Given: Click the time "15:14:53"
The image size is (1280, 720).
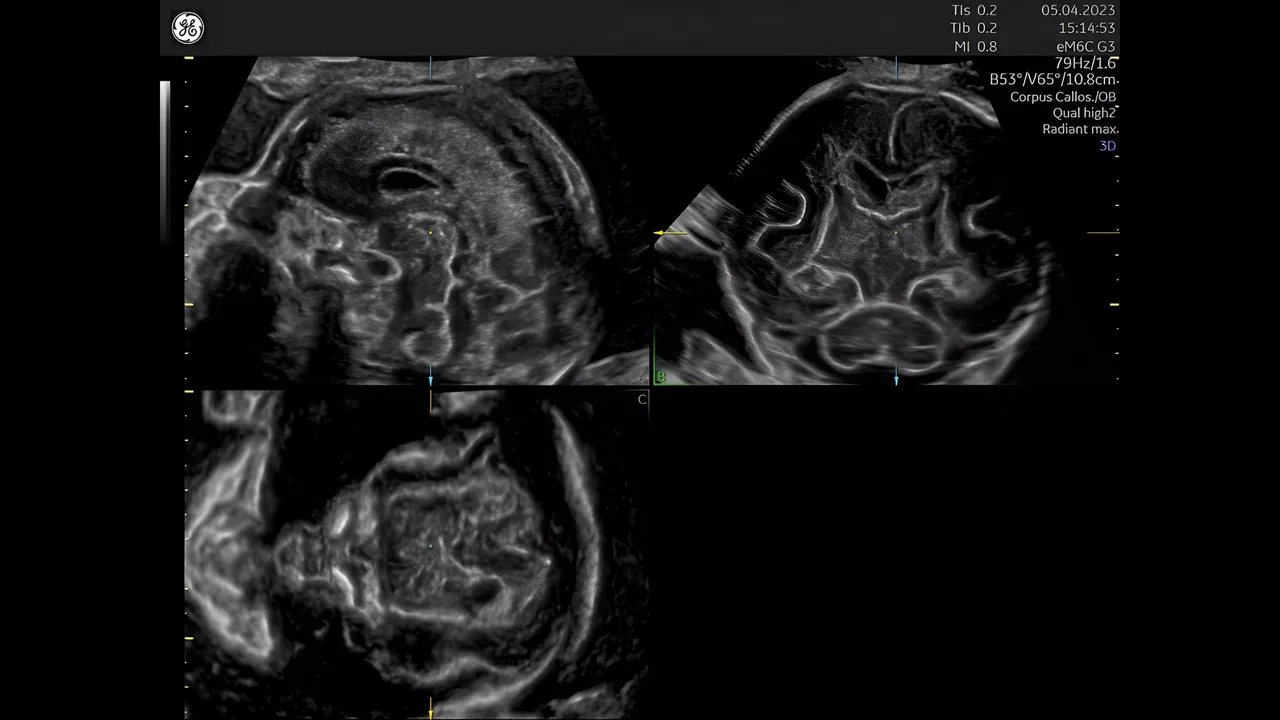Looking at the screenshot, I should tap(1088, 28).
